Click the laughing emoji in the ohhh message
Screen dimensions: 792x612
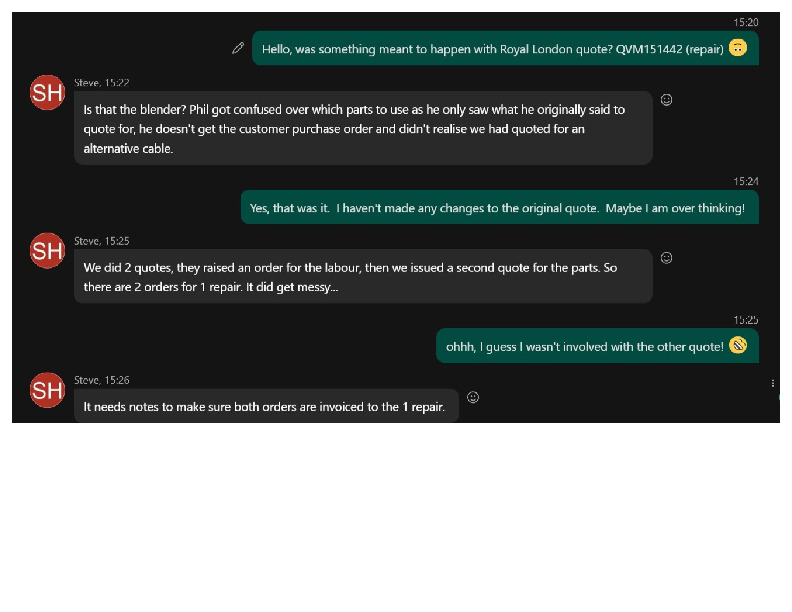(738, 345)
